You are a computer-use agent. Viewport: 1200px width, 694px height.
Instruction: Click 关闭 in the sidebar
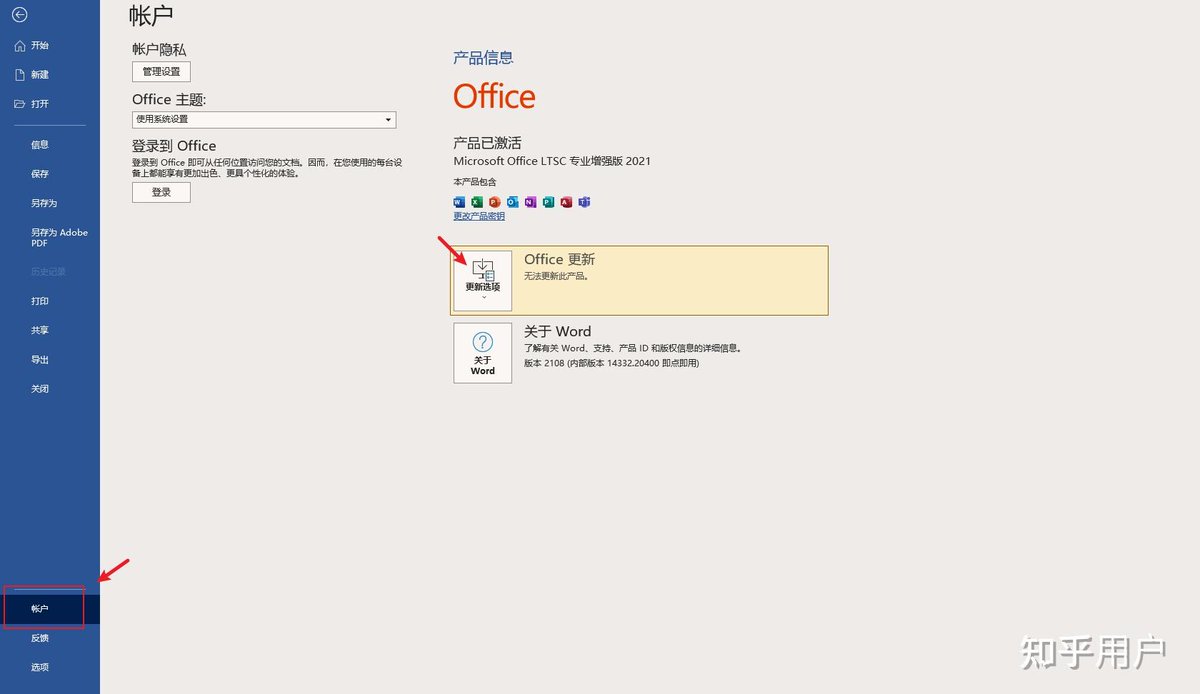pyautogui.click(x=40, y=388)
